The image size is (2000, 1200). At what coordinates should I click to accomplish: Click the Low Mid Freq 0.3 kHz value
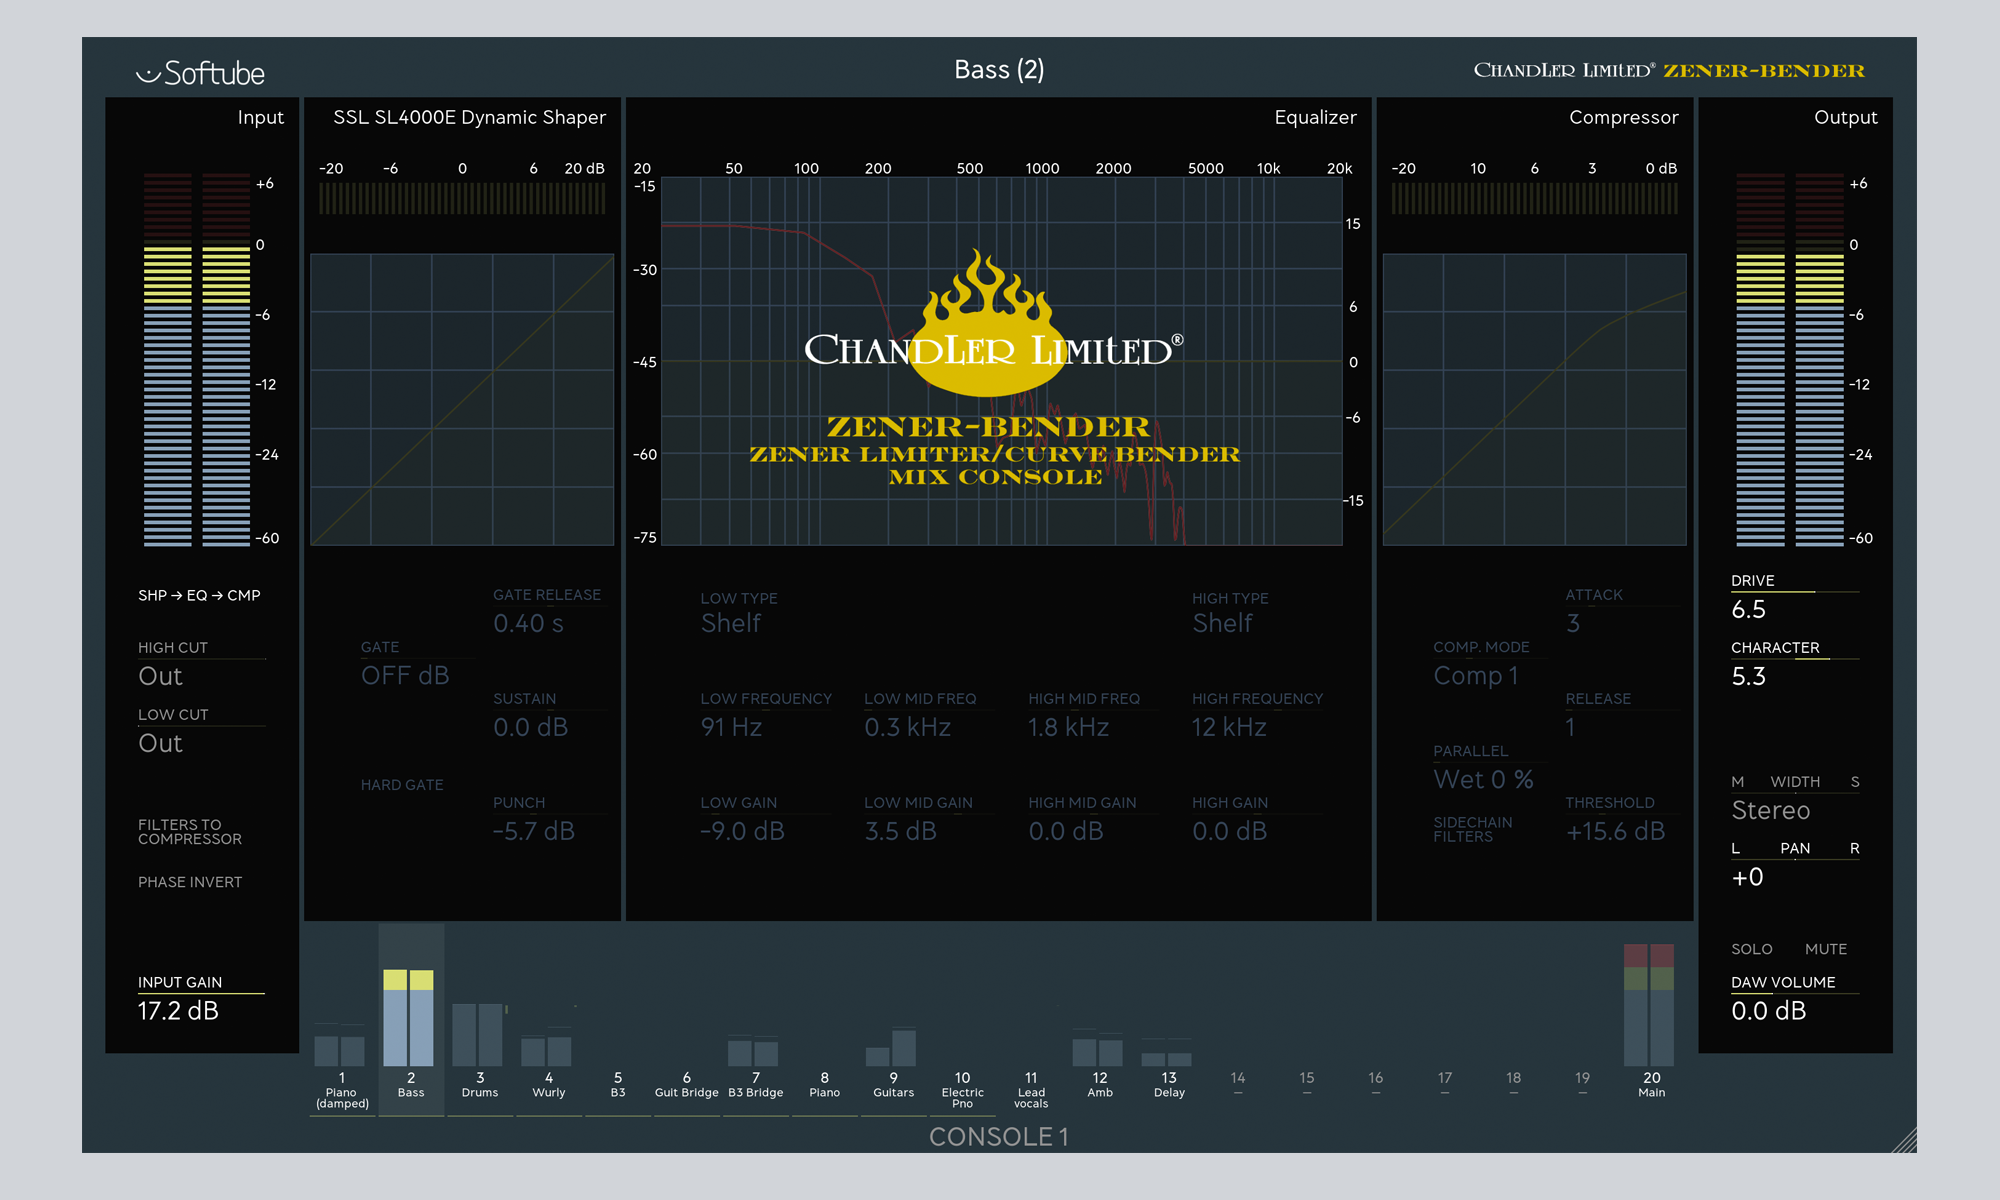(908, 728)
